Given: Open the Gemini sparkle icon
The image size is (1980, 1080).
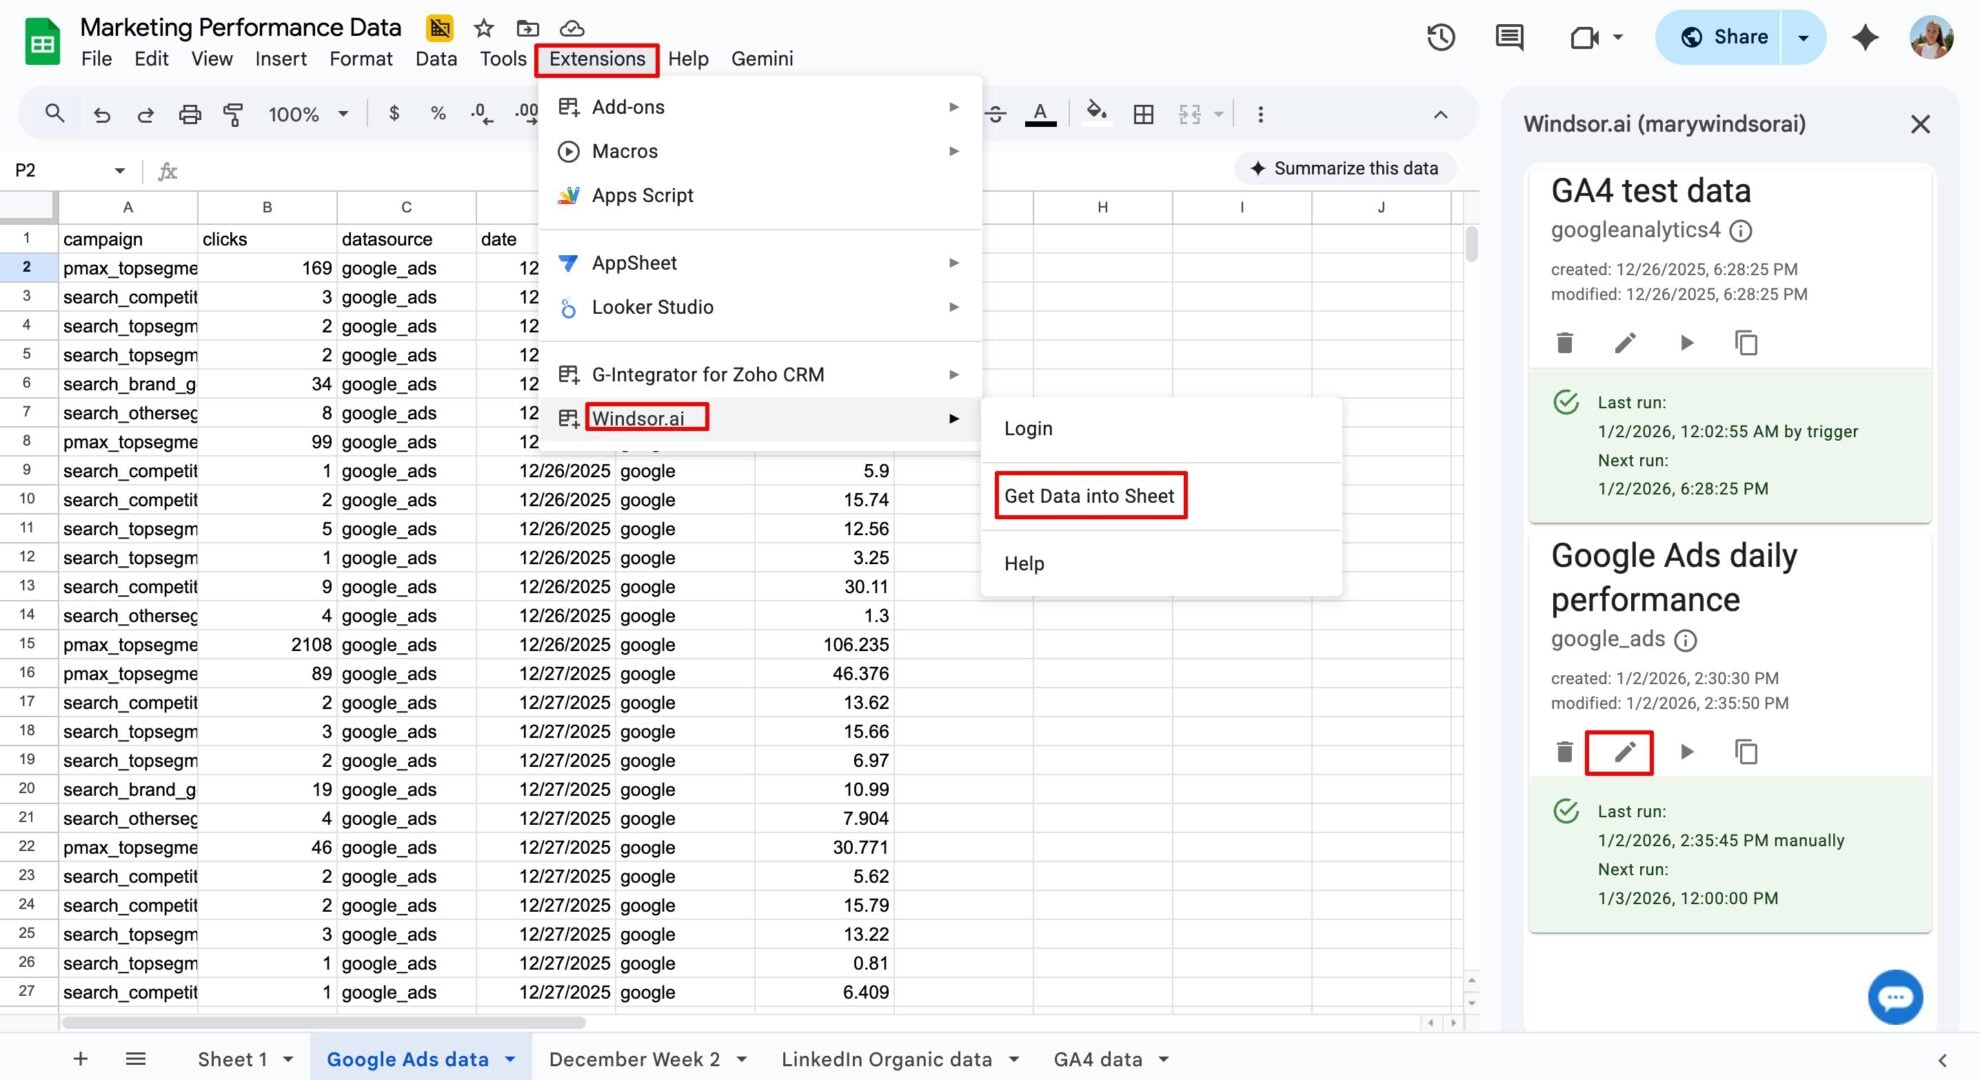Looking at the screenshot, I should (x=1865, y=38).
